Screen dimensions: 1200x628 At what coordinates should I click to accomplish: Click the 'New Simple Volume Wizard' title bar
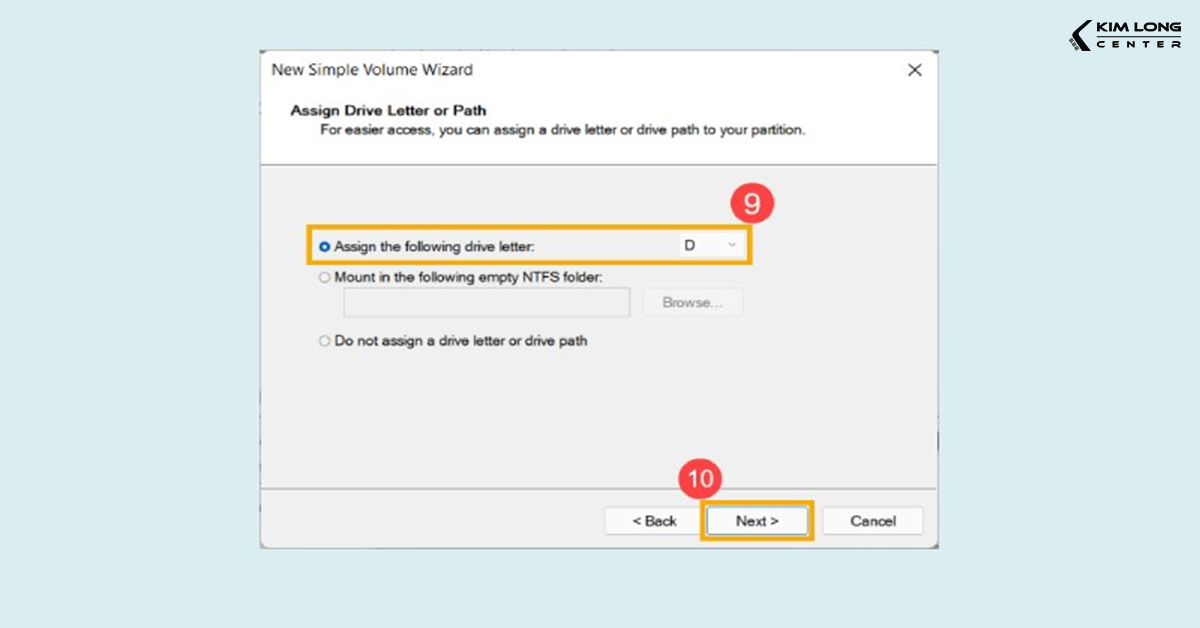(x=372, y=70)
